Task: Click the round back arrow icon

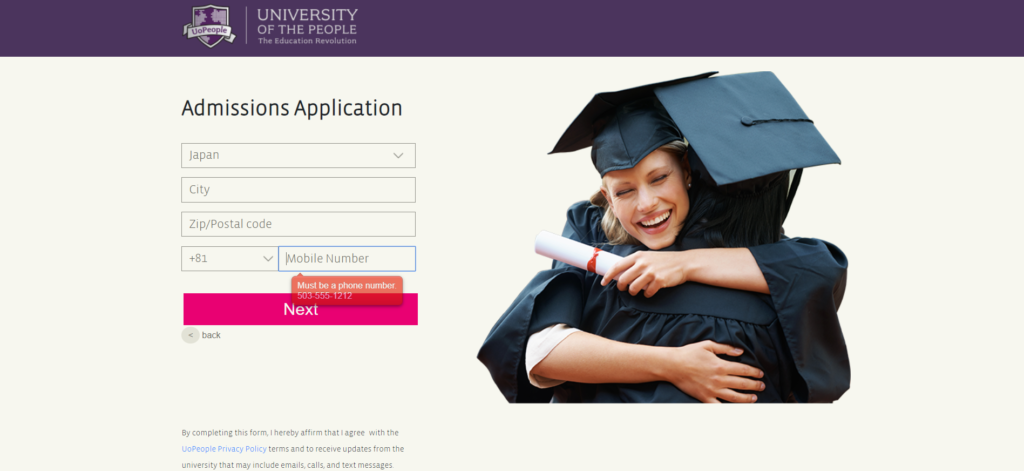Action: (x=190, y=335)
